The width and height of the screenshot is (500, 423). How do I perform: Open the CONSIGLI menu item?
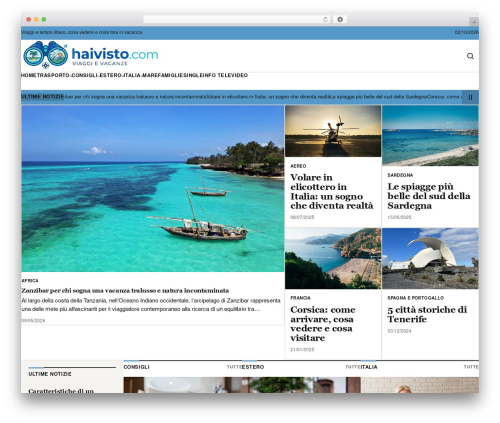click(x=84, y=75)
